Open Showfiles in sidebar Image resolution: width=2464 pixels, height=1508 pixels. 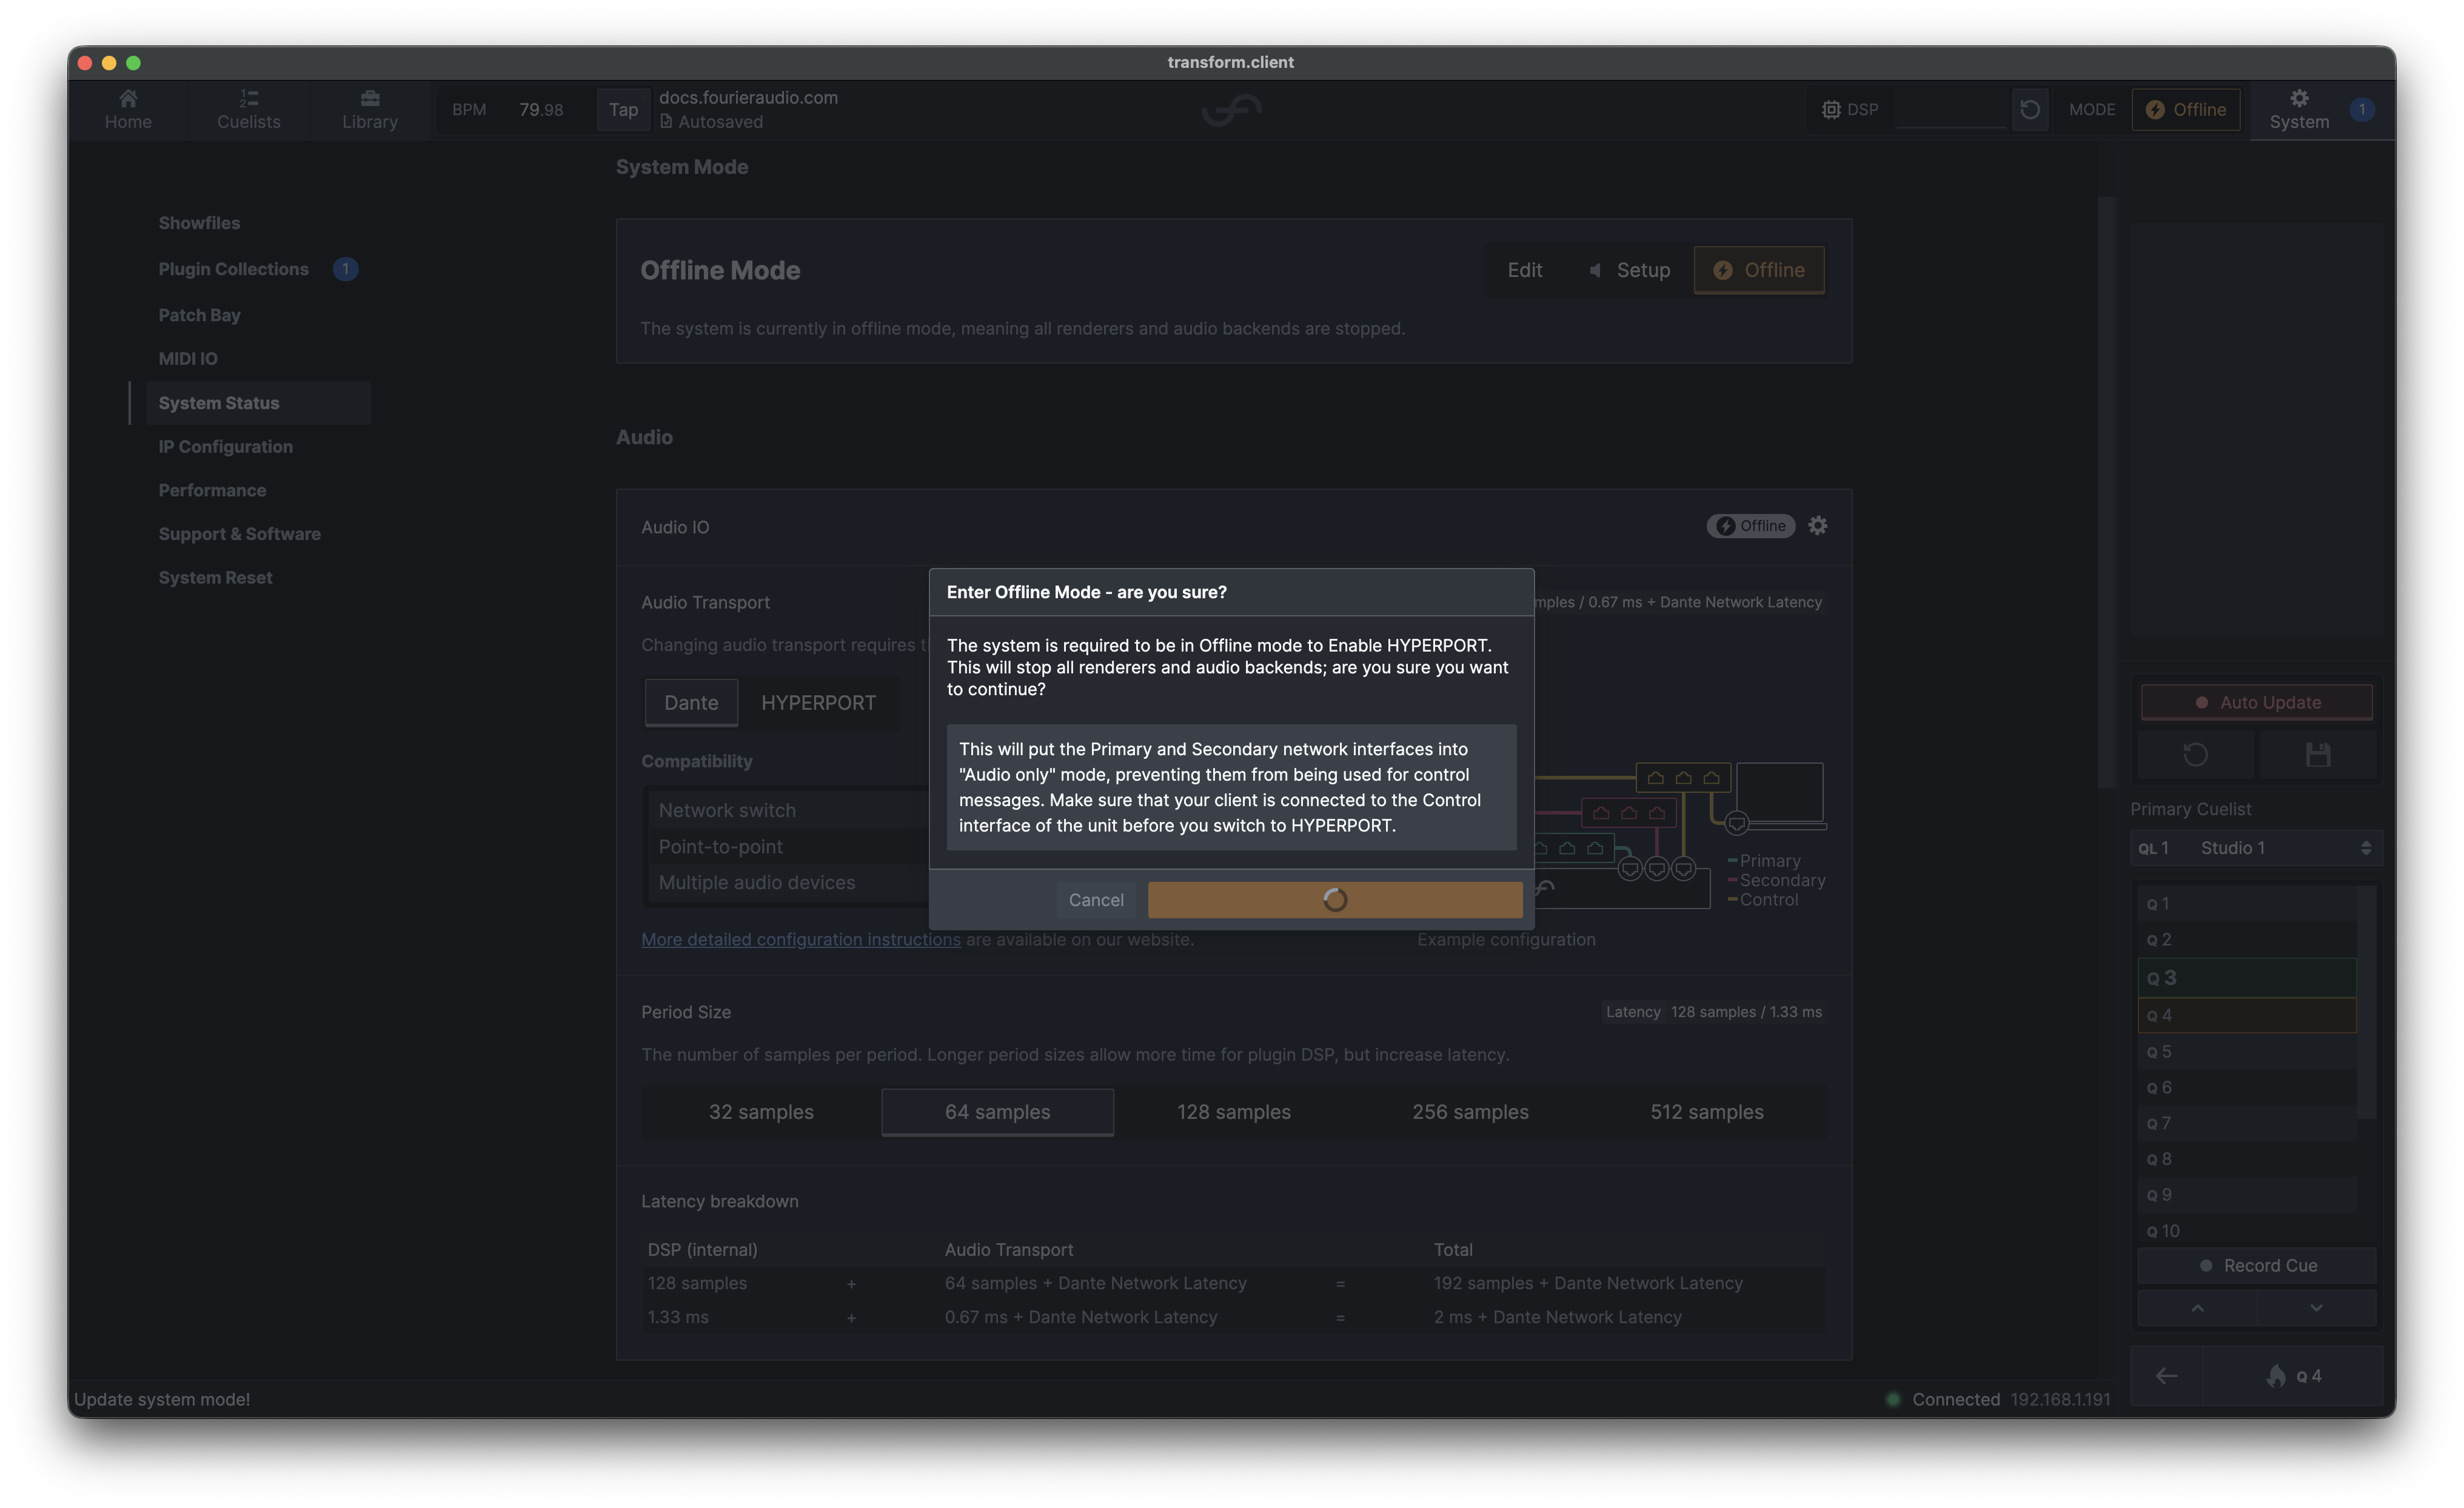[199, 222]
